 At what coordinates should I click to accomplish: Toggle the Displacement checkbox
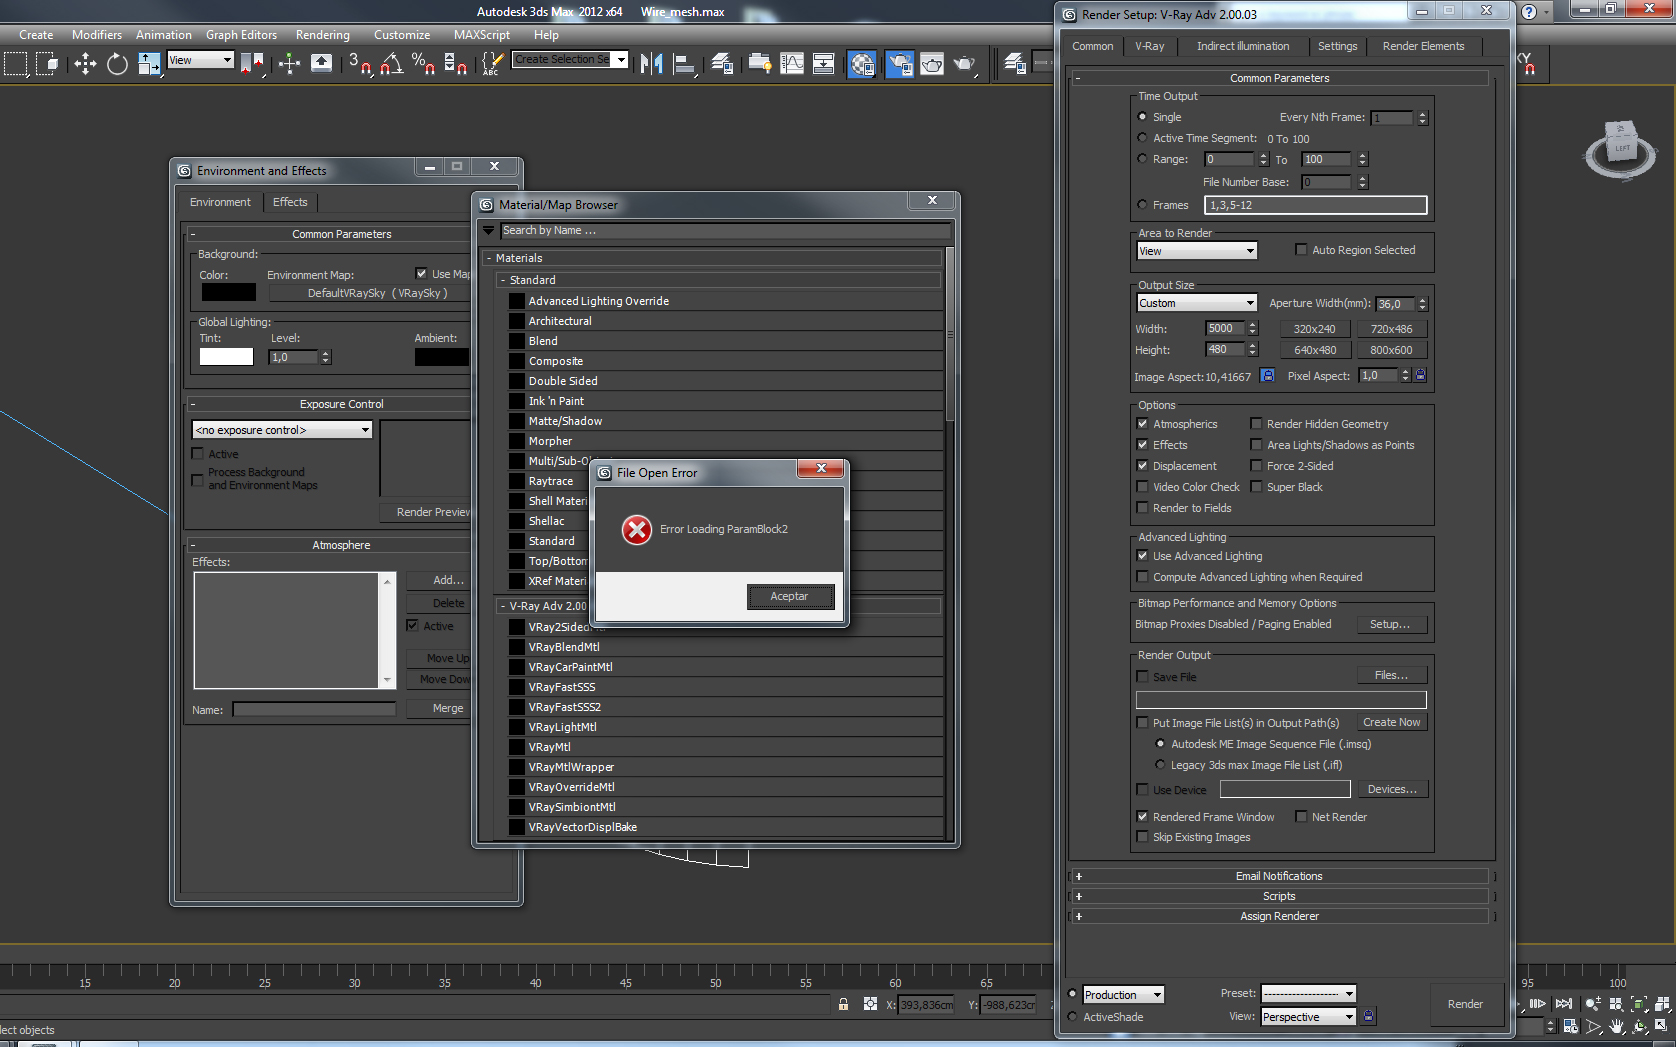(1142, 466)
